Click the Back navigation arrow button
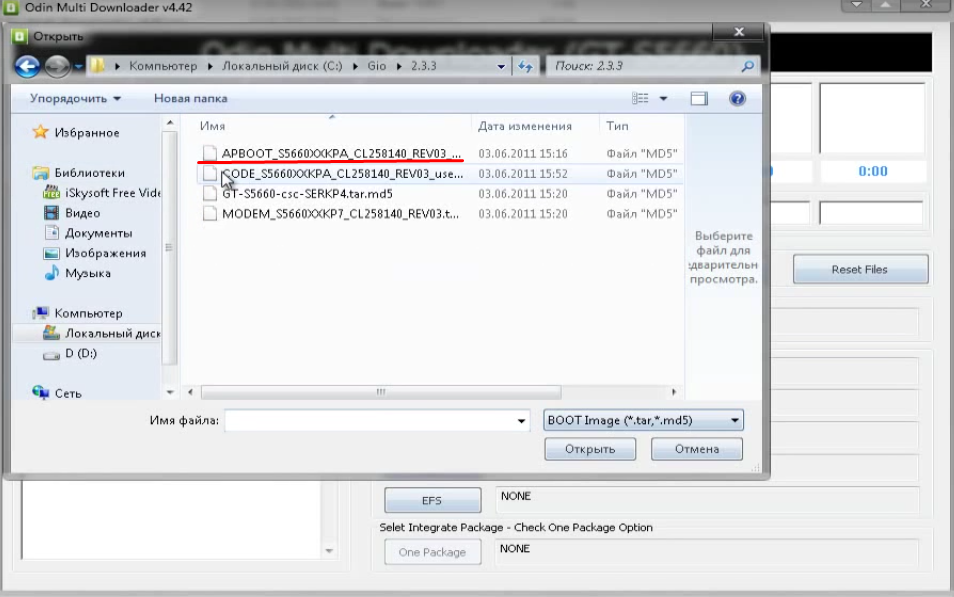 pos(27,66)
